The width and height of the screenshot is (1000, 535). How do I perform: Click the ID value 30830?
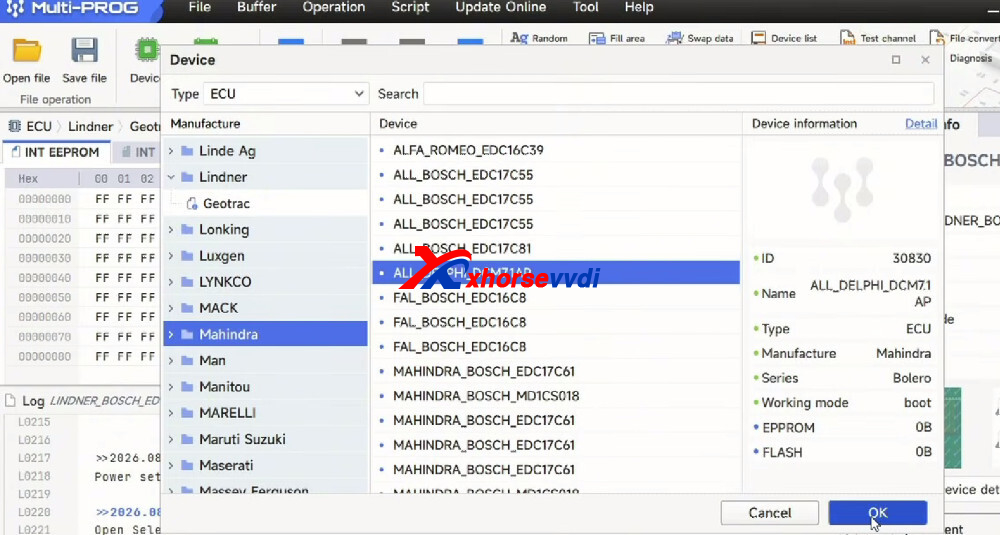click(911, 258)
